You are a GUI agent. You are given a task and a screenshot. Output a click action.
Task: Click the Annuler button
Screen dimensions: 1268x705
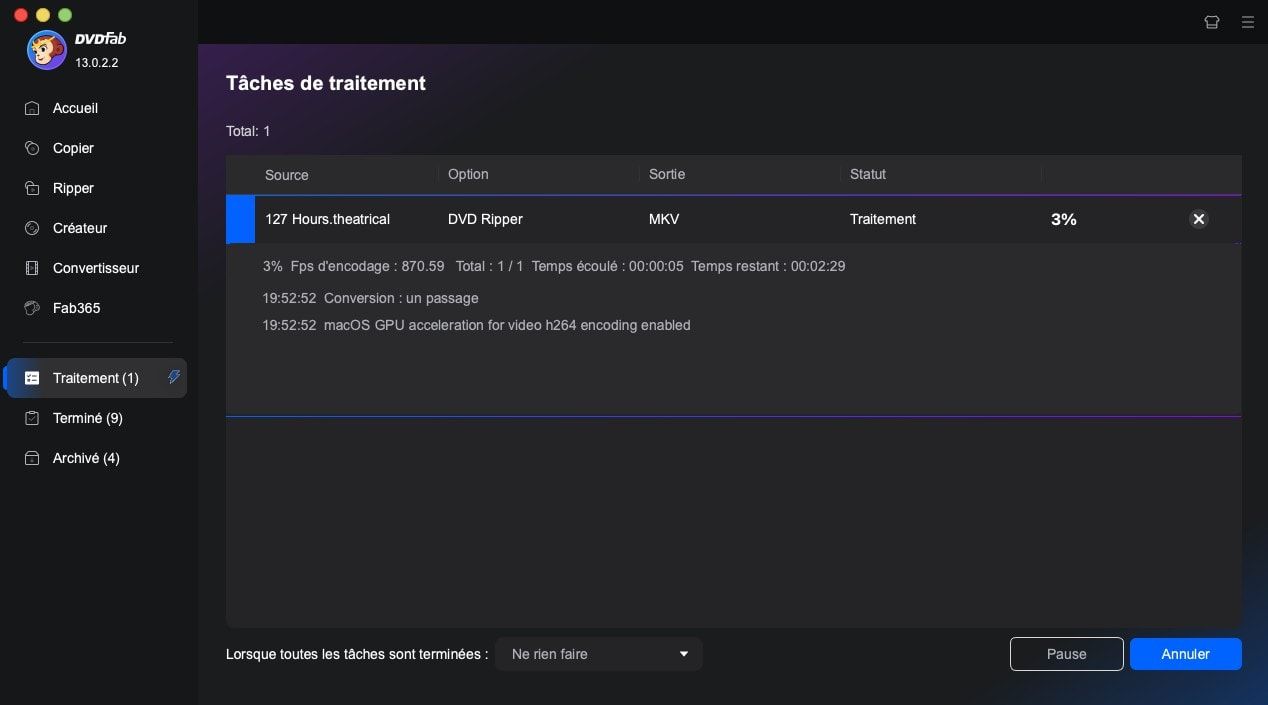click(x=1185, y=654)
